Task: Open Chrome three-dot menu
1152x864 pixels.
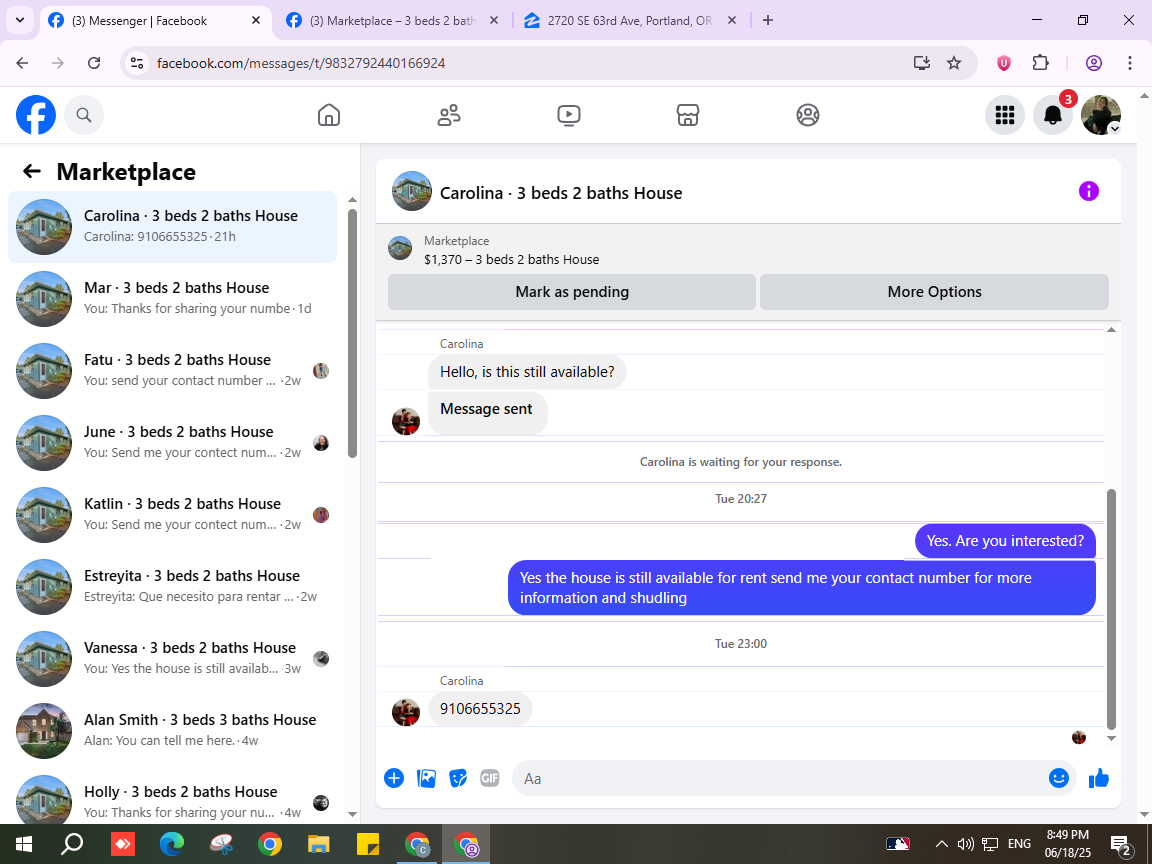Action: click(x=1130, y=63)
